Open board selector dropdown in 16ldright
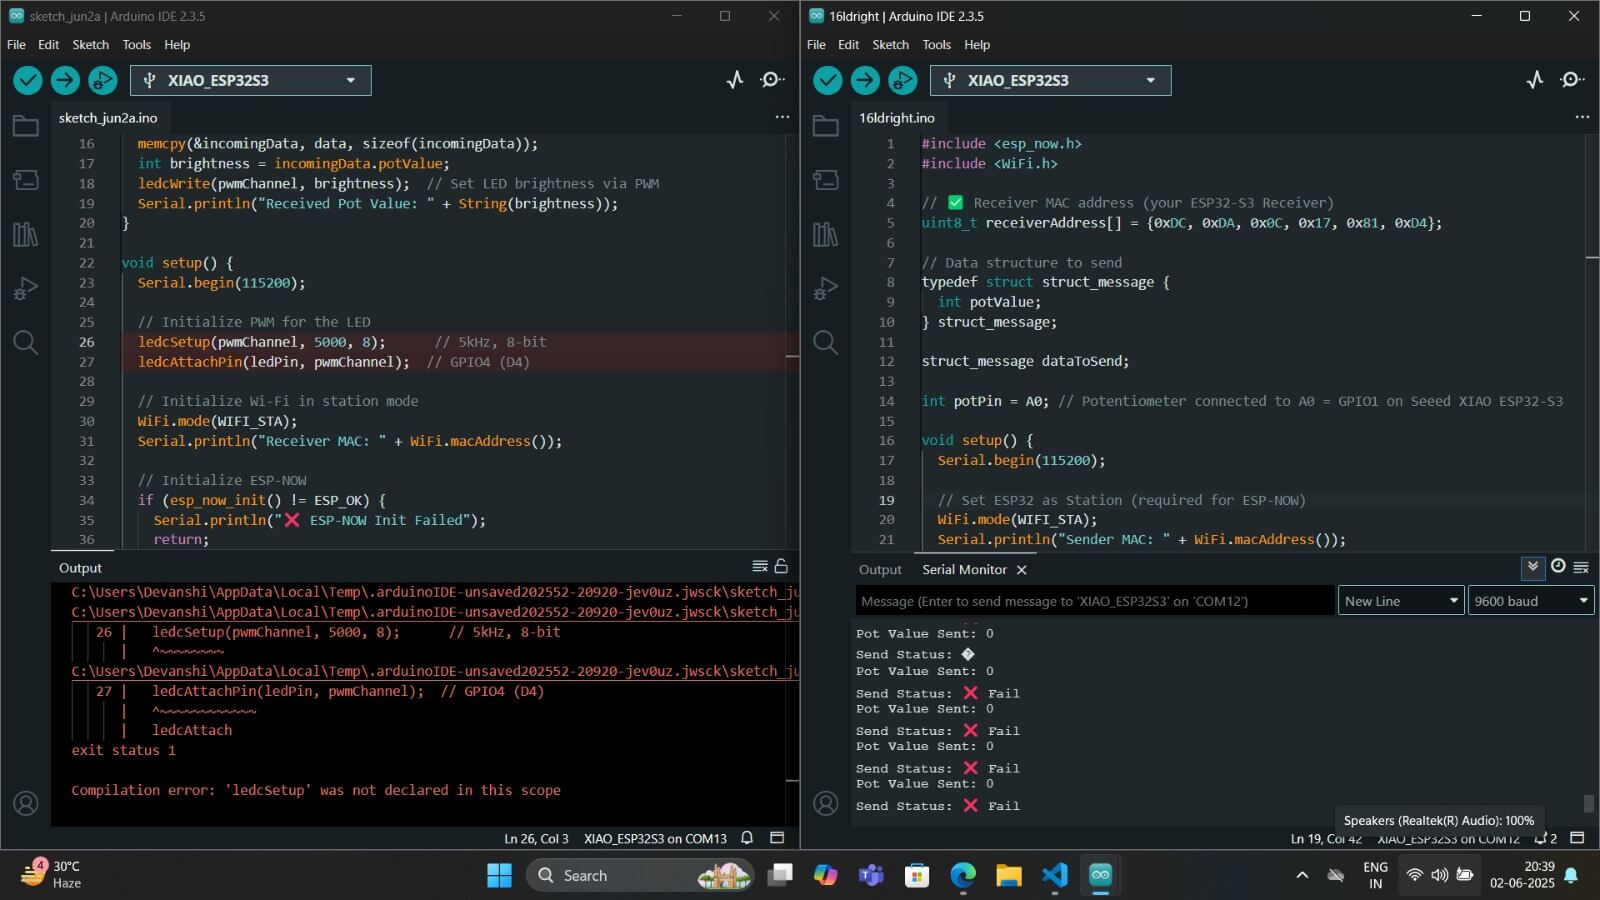Image resolution: width=1600 pixels, height=900 pixels. click(x=1051, y=80)
